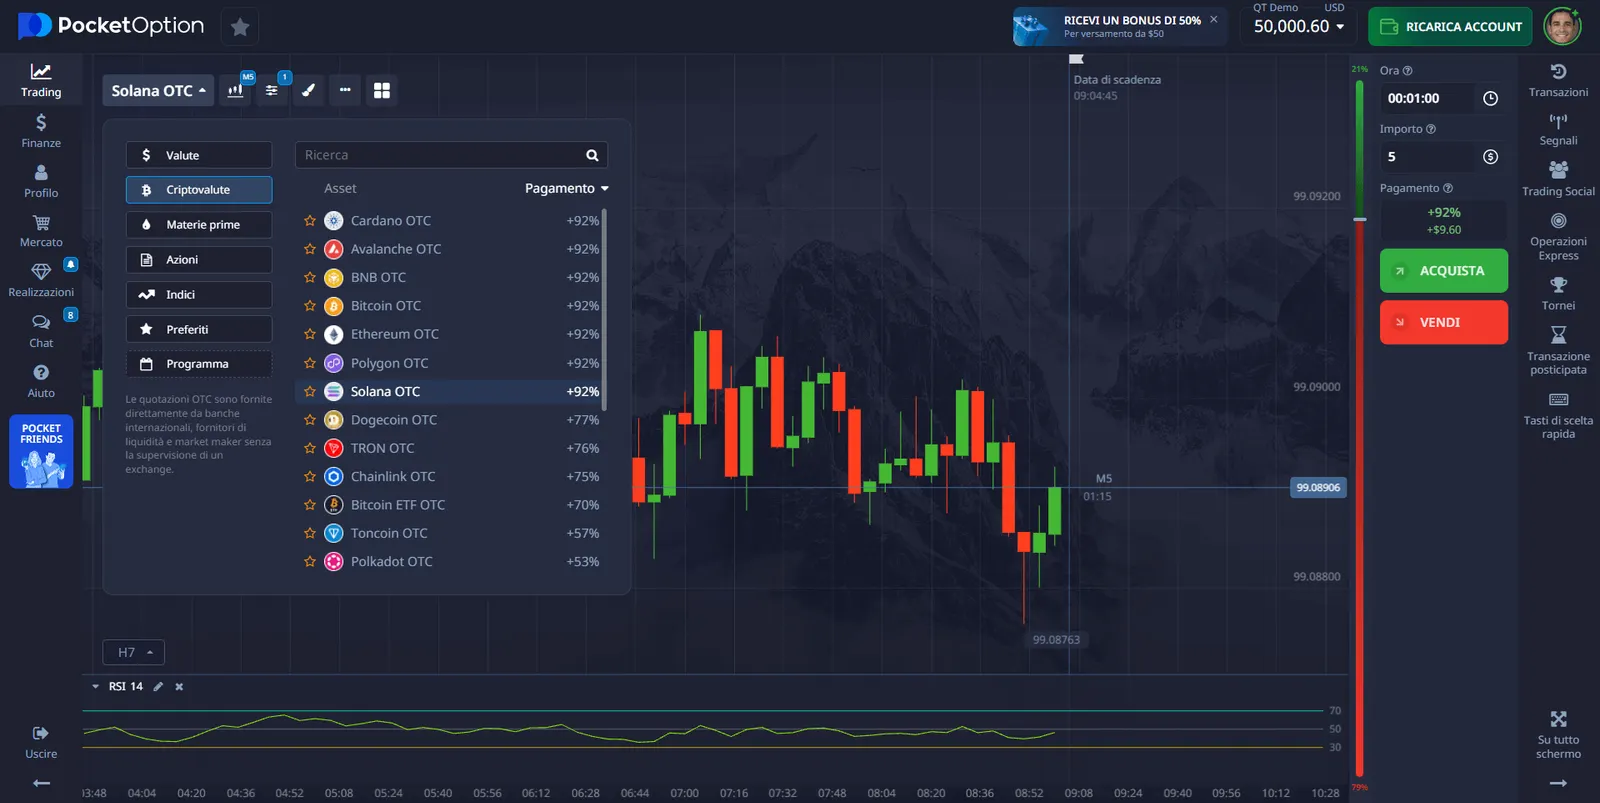Switch to the Valute category
This screenshot has height=803, width=1600.
[199, 155]
